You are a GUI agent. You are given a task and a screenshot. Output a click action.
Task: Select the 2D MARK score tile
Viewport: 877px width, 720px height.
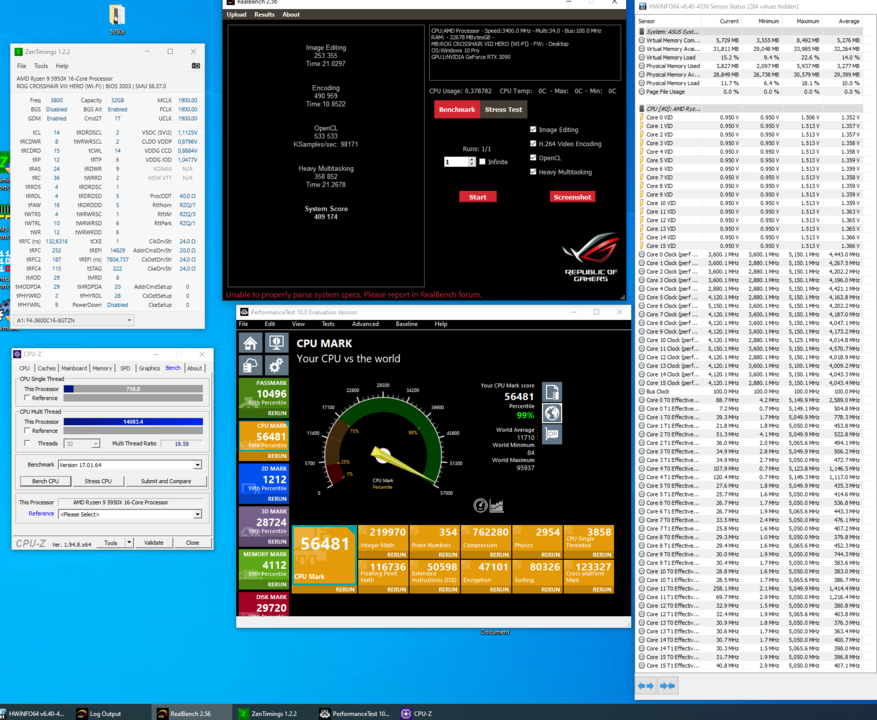pos(263,483)
